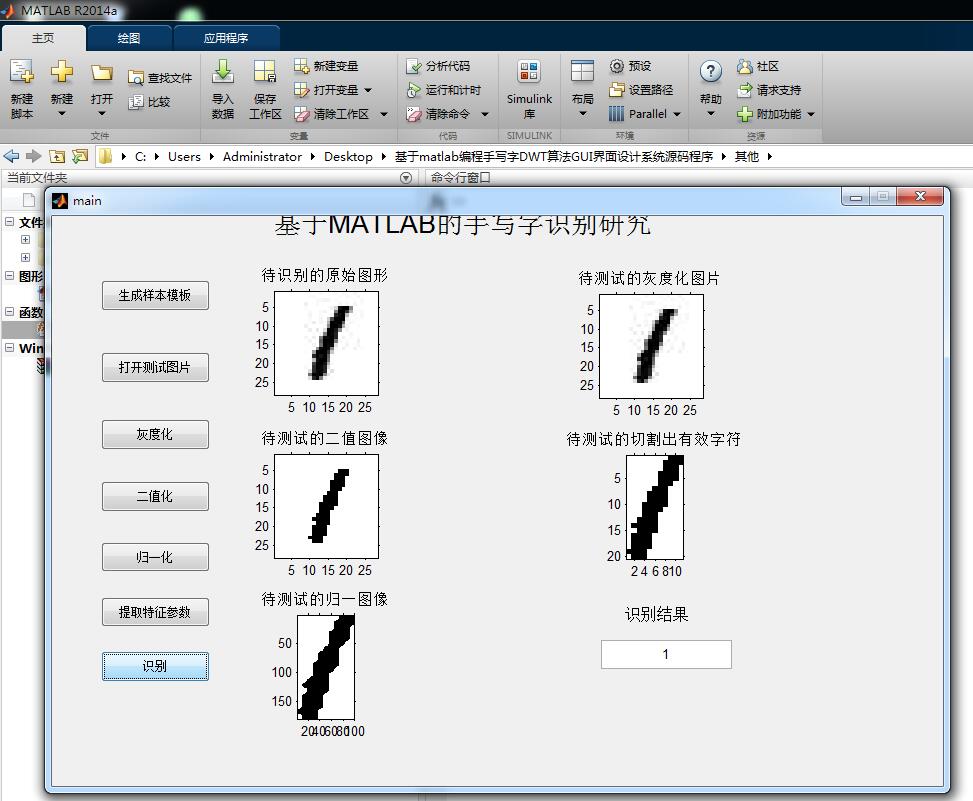The image size is (973, 801).
Task: Click the original image plot (待识别的原始图形)
Action: click(326, 344)
